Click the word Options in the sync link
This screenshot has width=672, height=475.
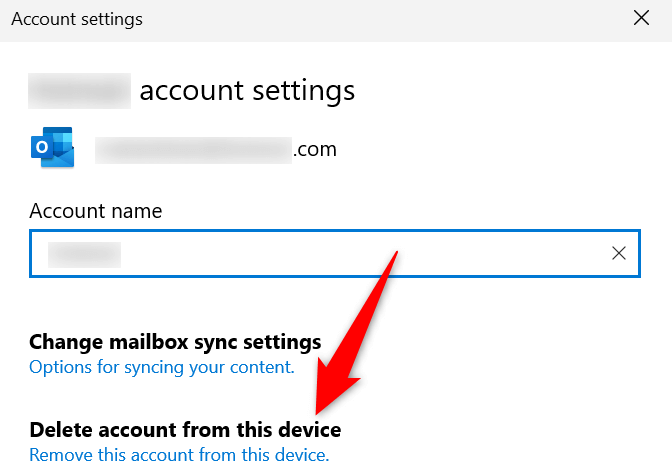[x=57, y=367]
